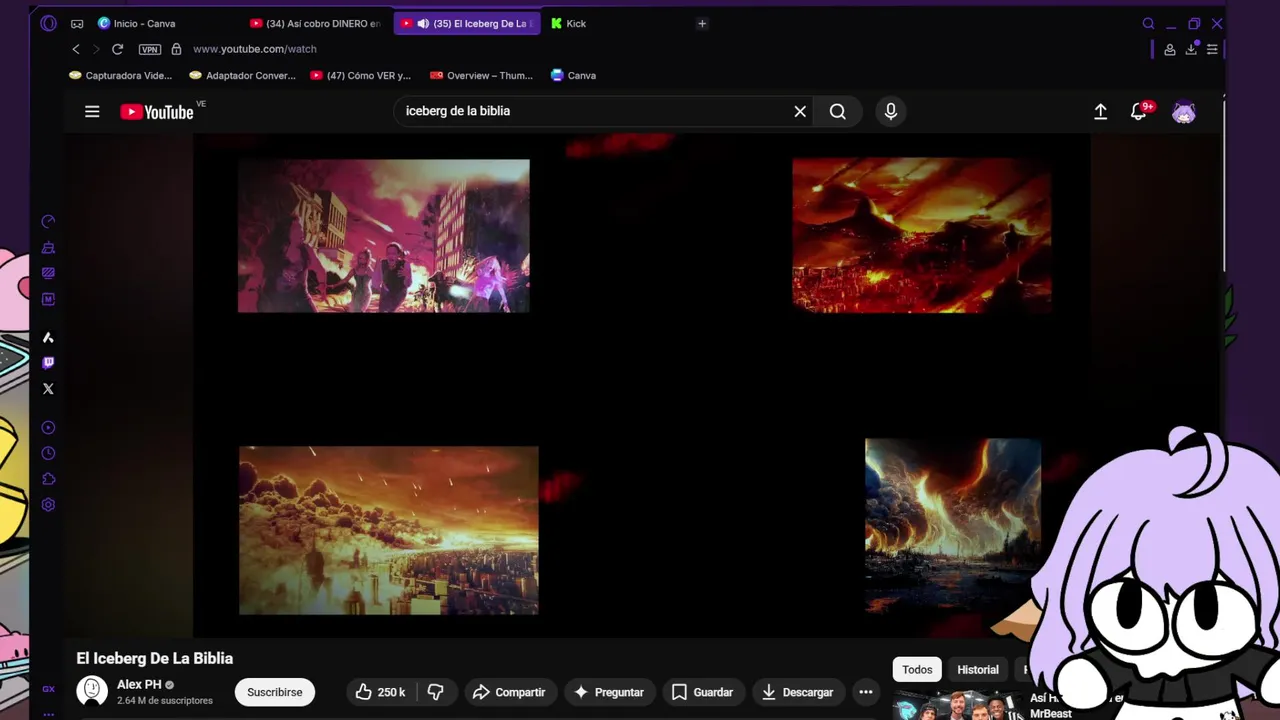The width and height of the screenshot is (1280, 720).
Task: Open the Alex PH channel avatar
Action: click(92, 691)
